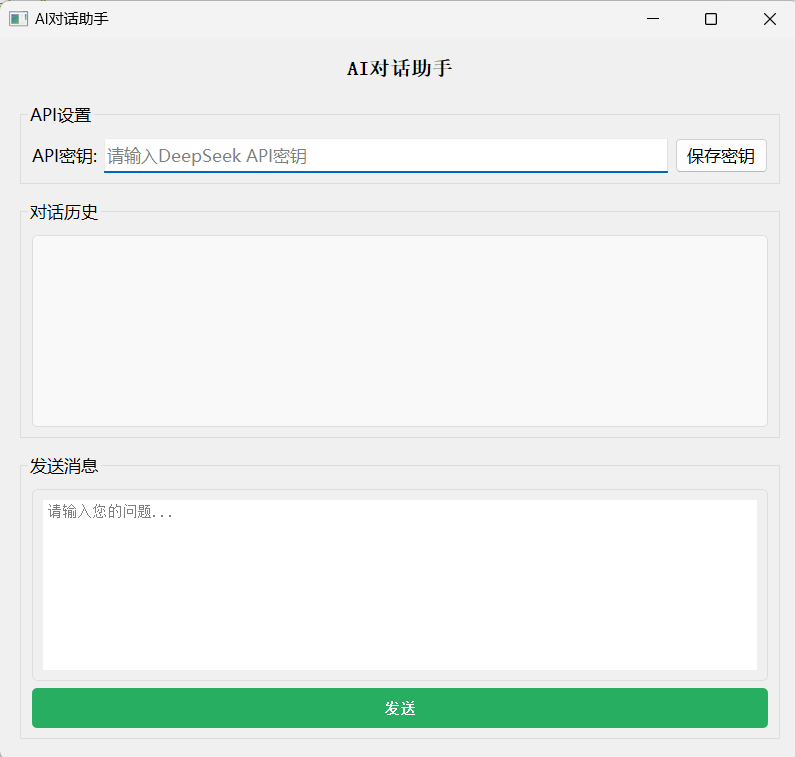Click the 对话历史 group title
This screenshot has height=757, width=795.
tap(63, 212)
